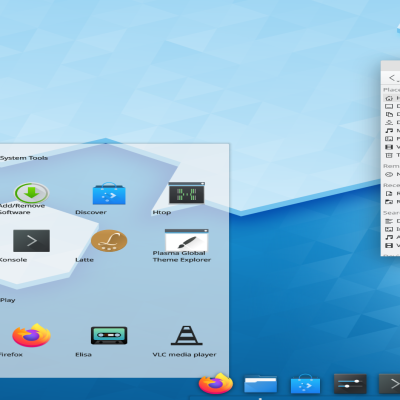400x400 pixels.
Task: Open Recent Files in file manager sidebar
Action: (x=391, y=193)
